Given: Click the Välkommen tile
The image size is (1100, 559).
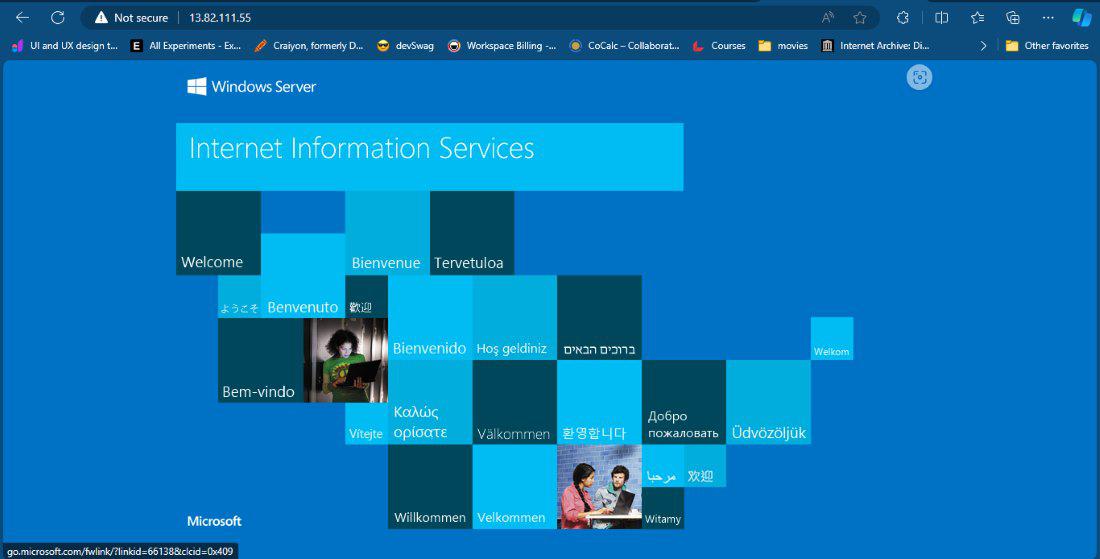Looking at the screenshot, I should [x=515, y=402].
